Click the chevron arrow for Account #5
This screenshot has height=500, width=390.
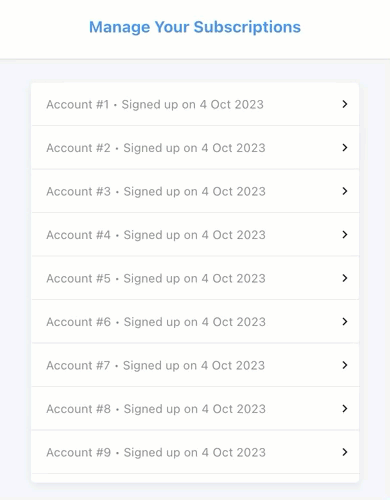click(345, 278)
